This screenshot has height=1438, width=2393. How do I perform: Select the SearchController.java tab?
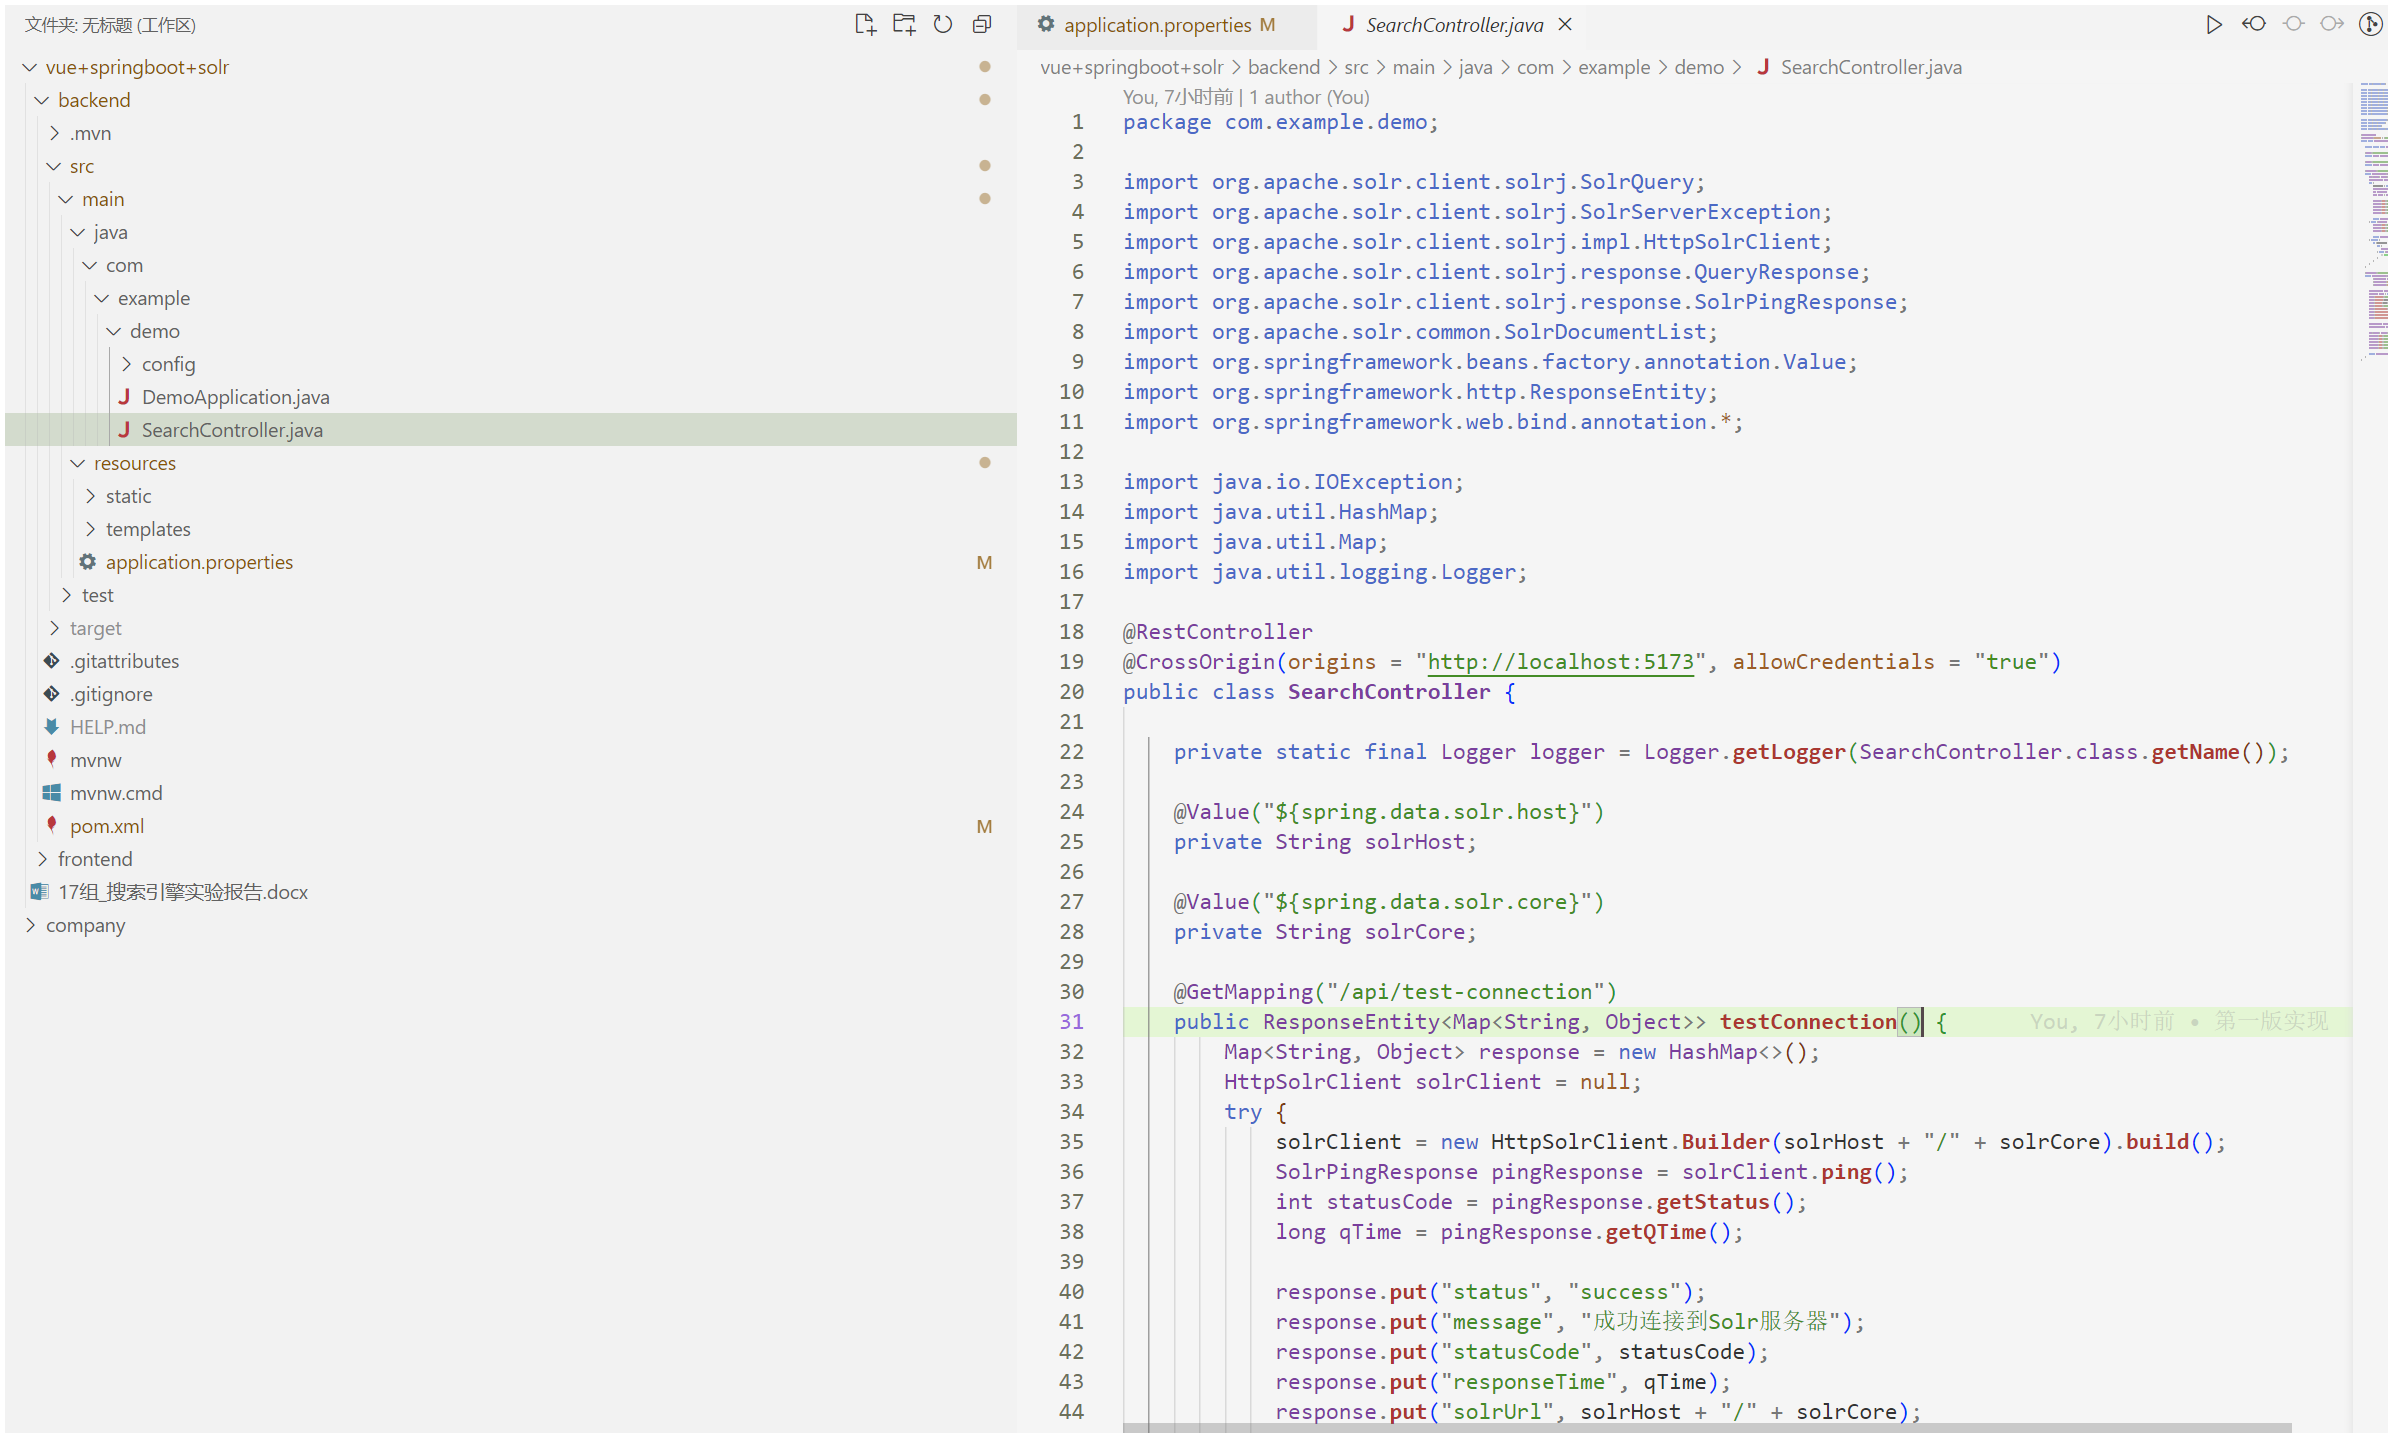click(1453, 25)
